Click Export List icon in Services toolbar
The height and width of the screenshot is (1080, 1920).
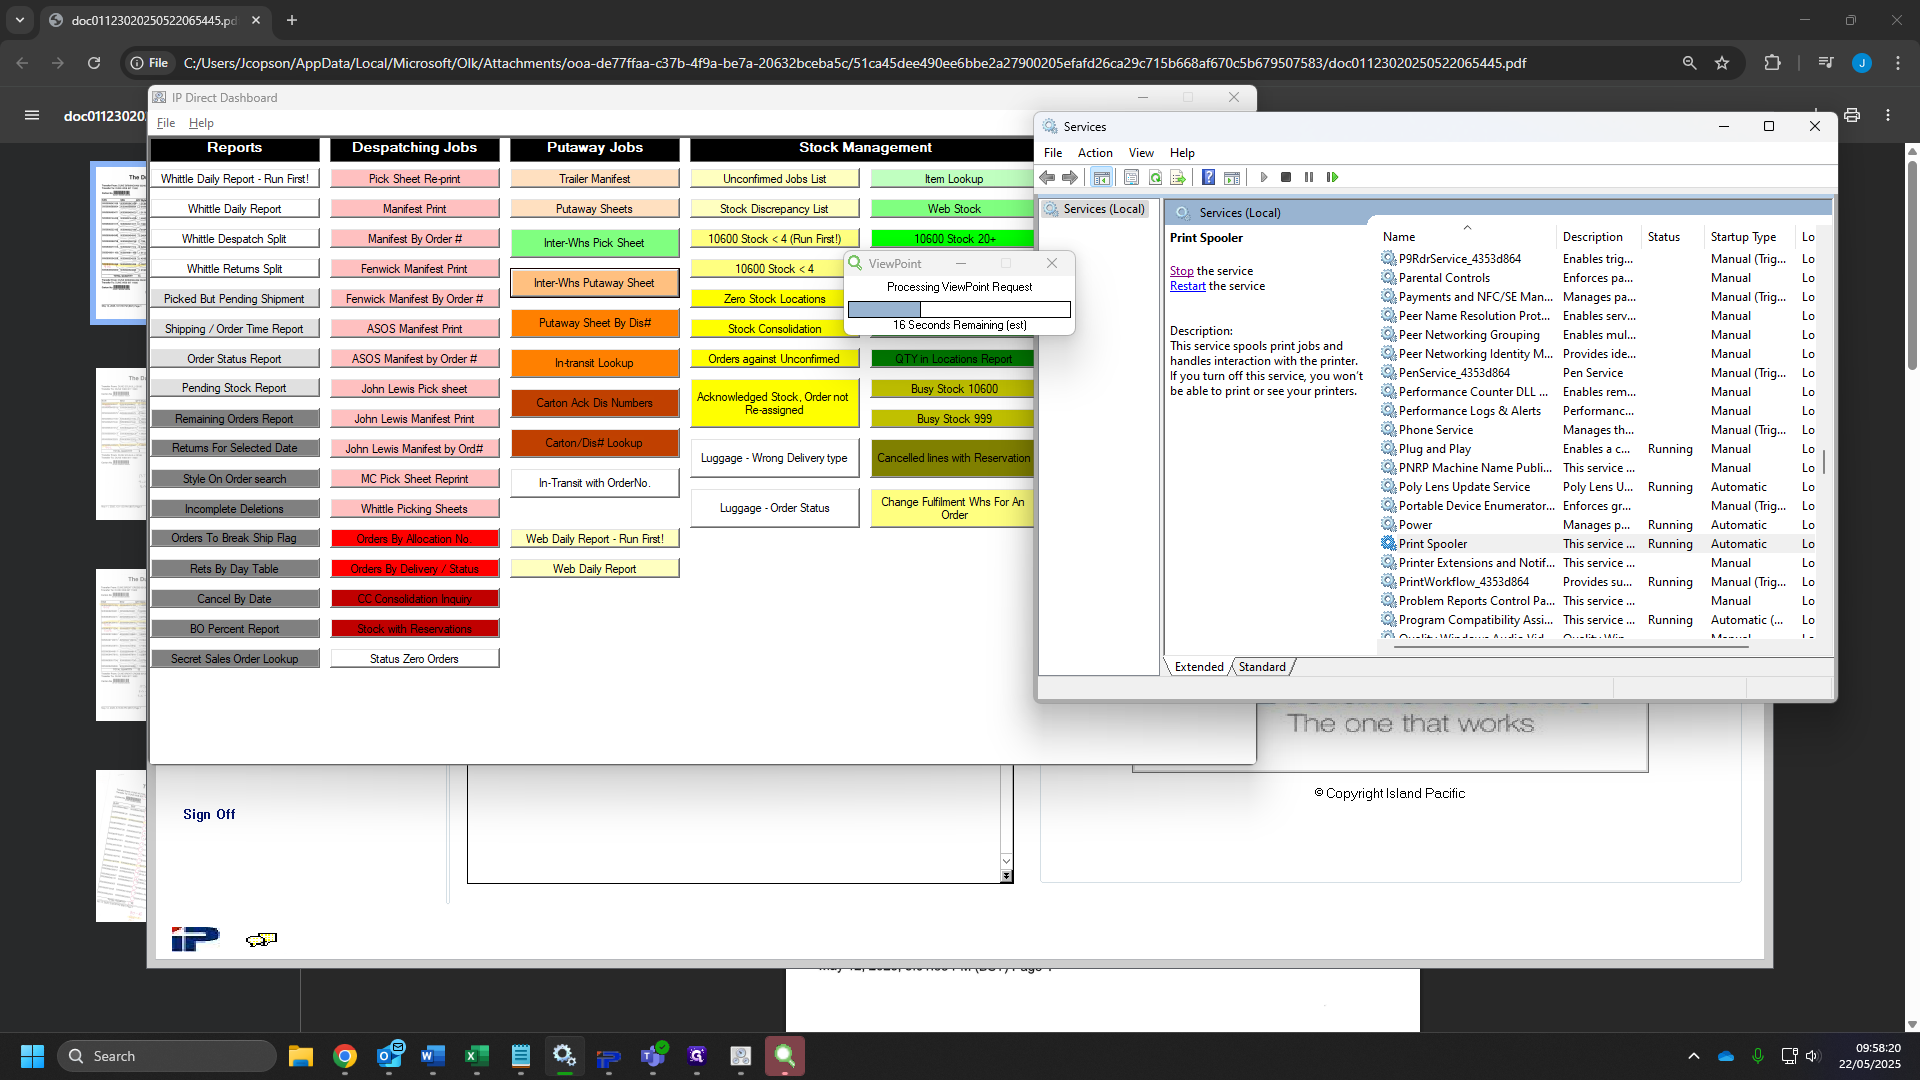point(1178,177)
